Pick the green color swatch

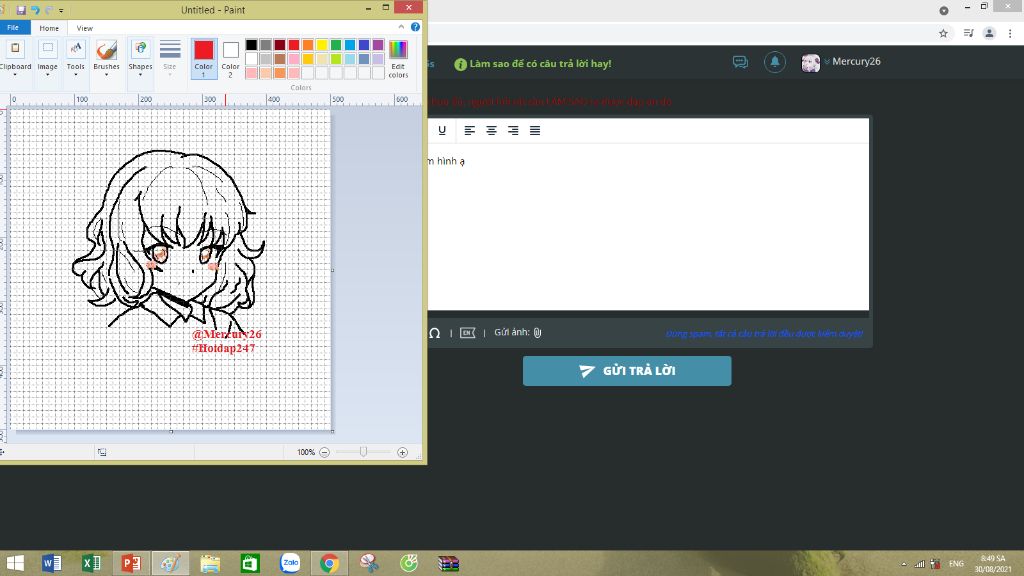click(x=336, y=44)
